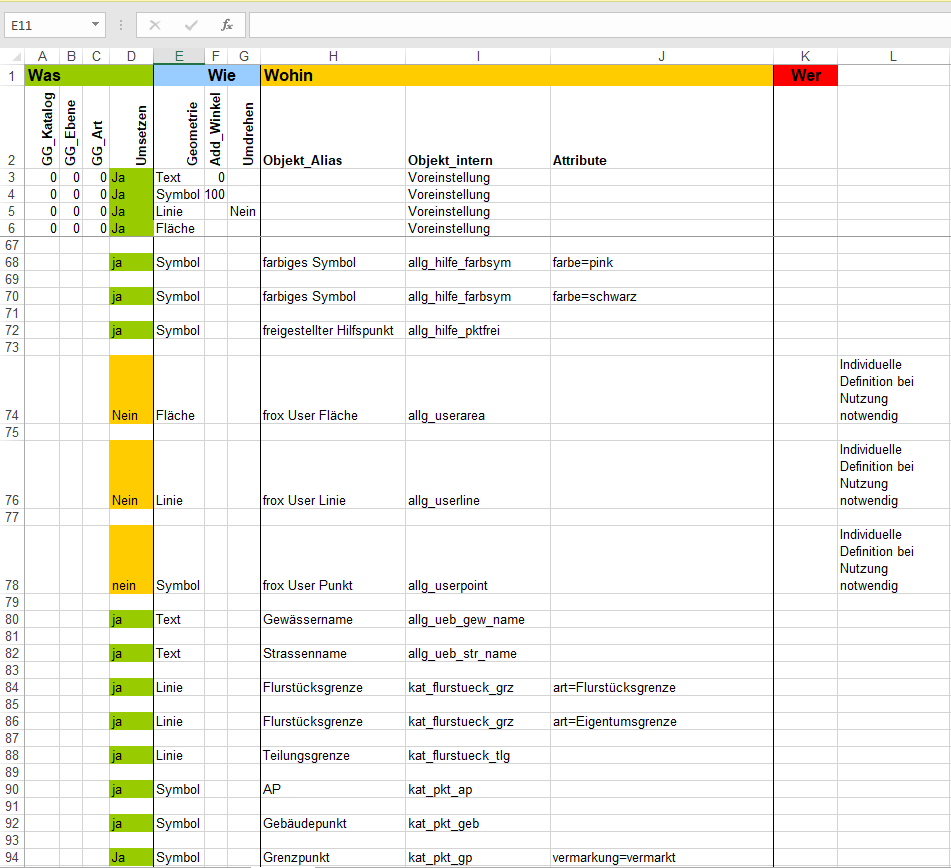Select column K header
Viewport: 951px width, 868px height.
coord(805,56)
